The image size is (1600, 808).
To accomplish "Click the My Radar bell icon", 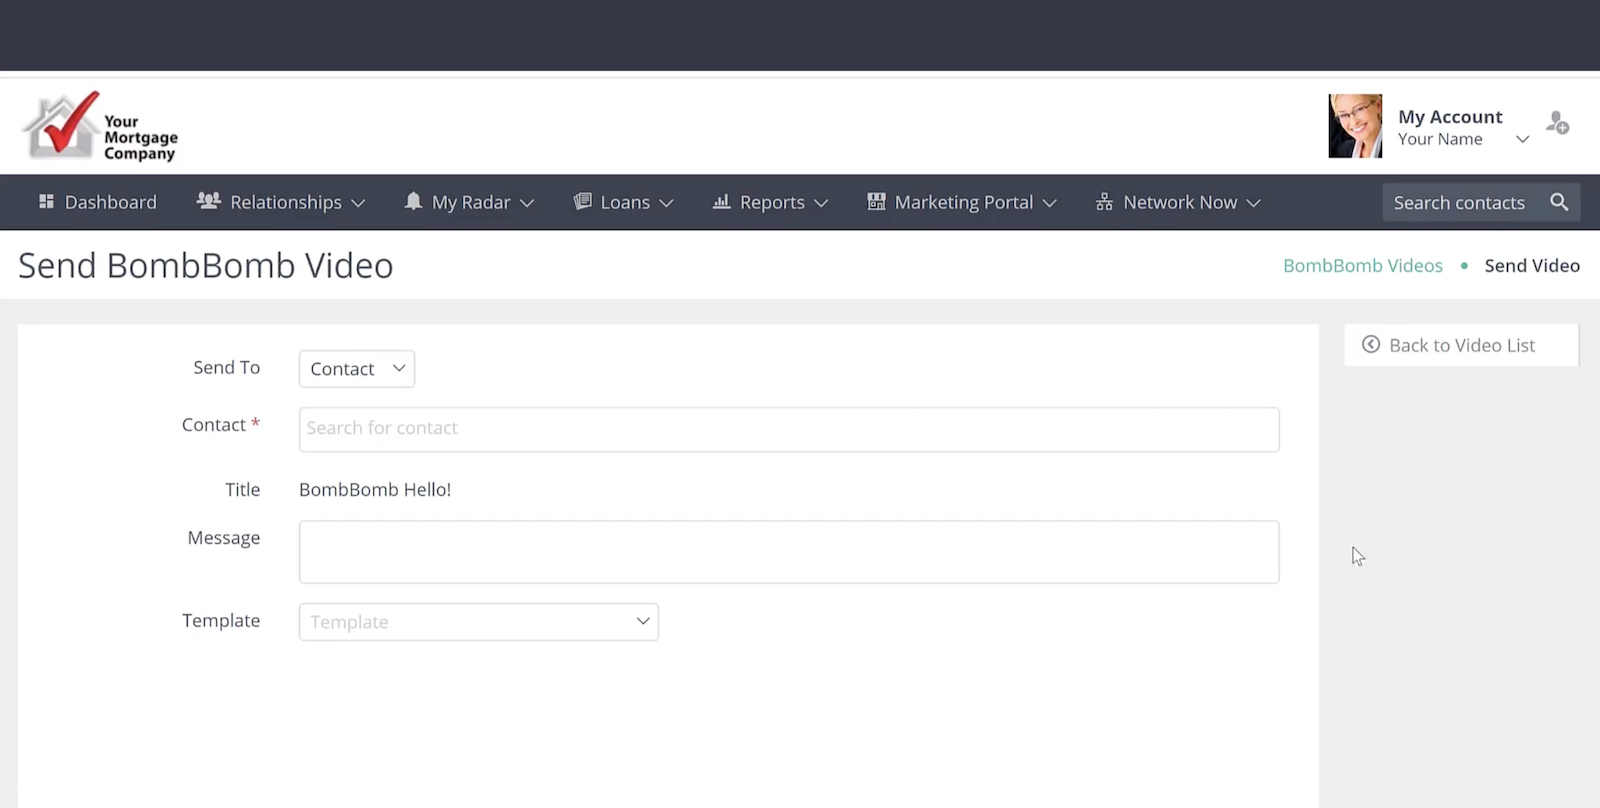I will 413,201.
